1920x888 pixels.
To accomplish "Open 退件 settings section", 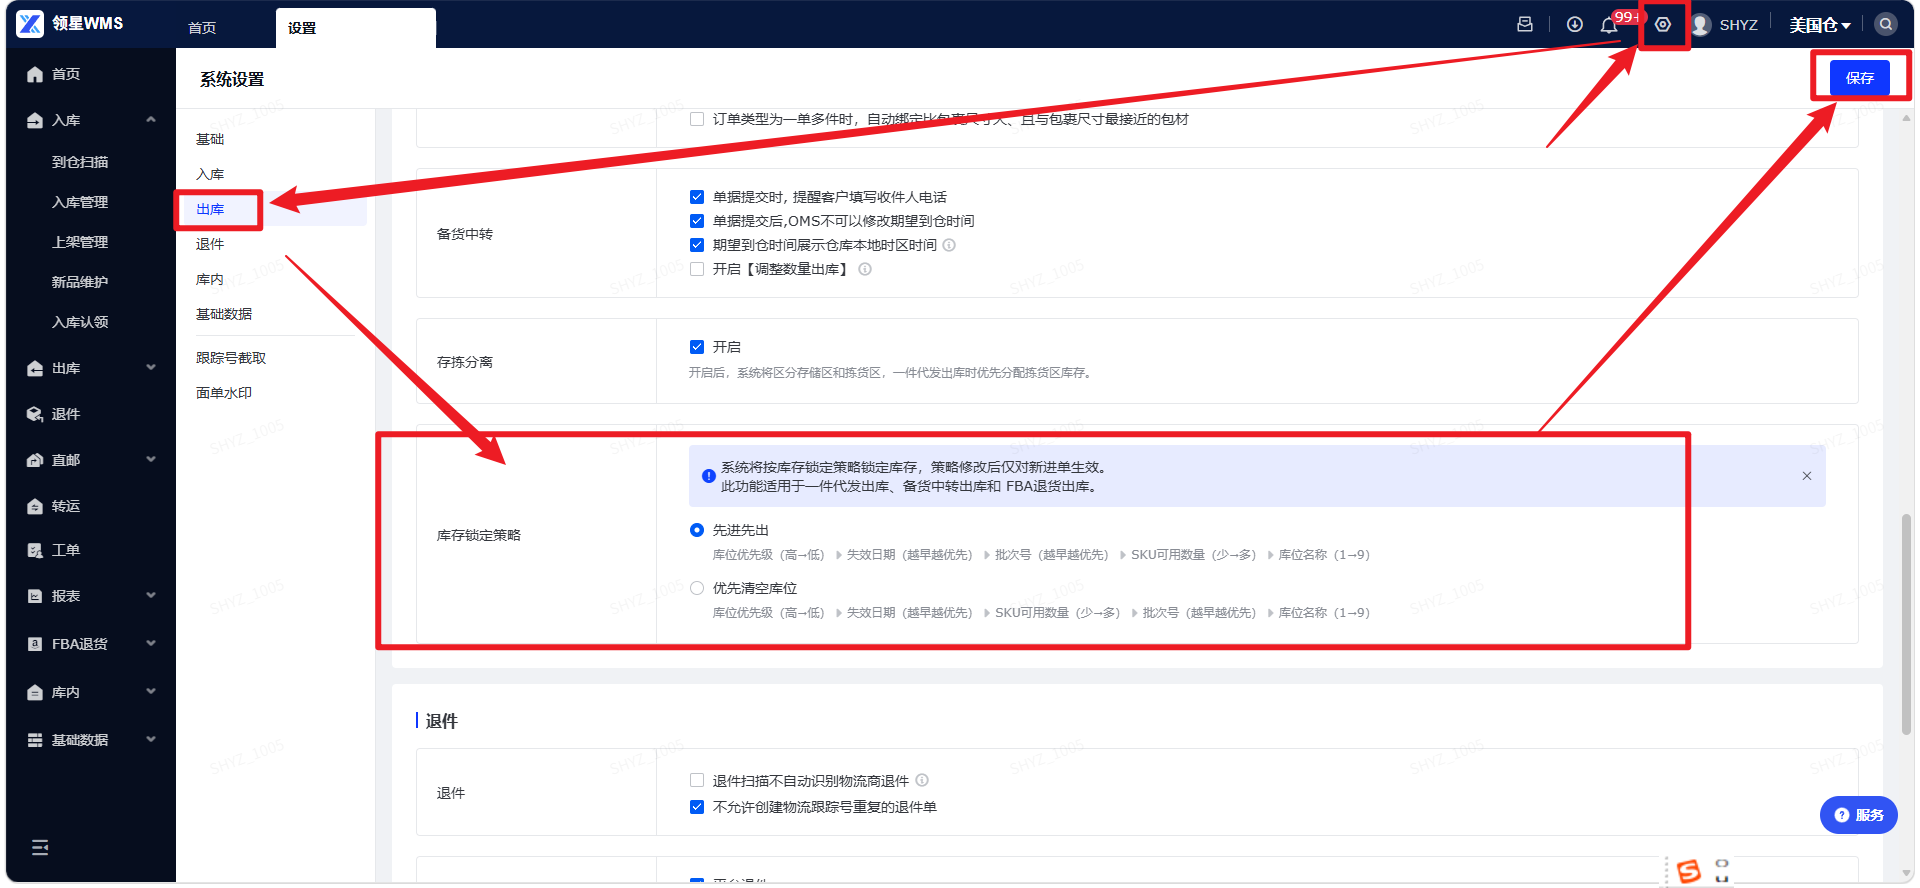I will click(210, 244).
